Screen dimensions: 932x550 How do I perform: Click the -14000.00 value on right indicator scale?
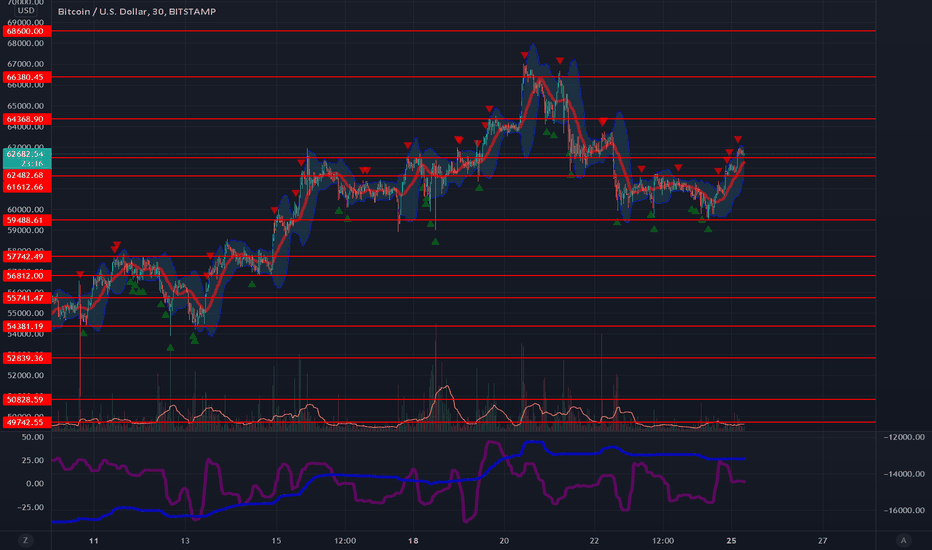point(904,474)
